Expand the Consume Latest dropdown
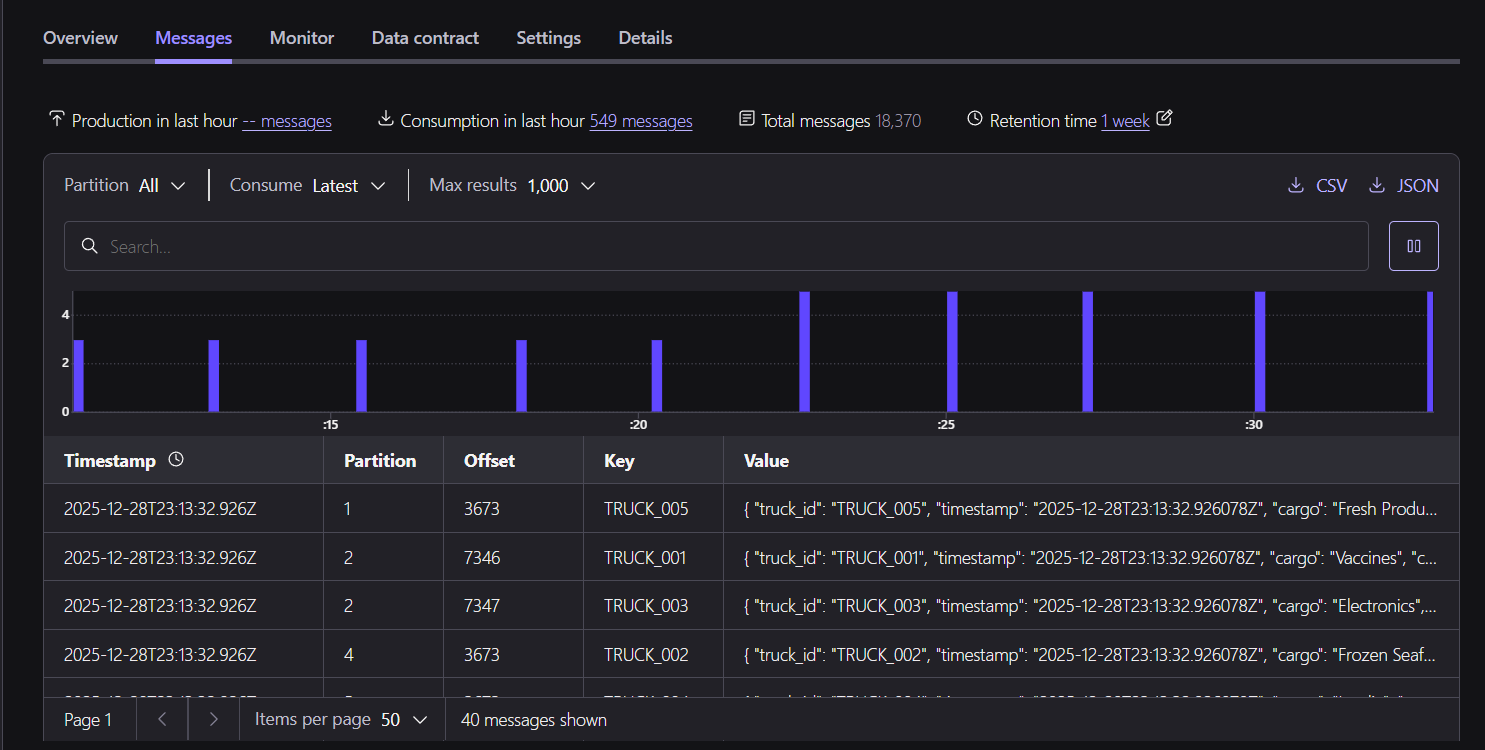1485x750 pixels. [307, 185]
